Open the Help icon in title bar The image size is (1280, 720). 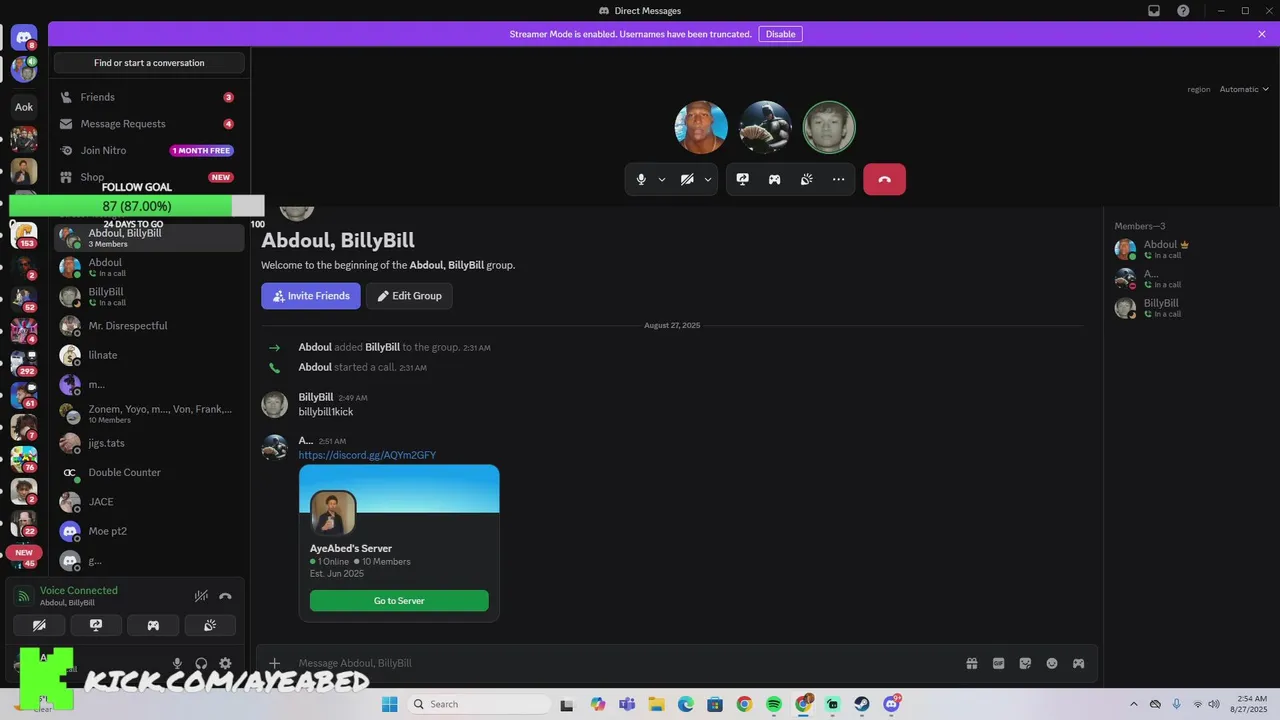[x=1183, y=11]
